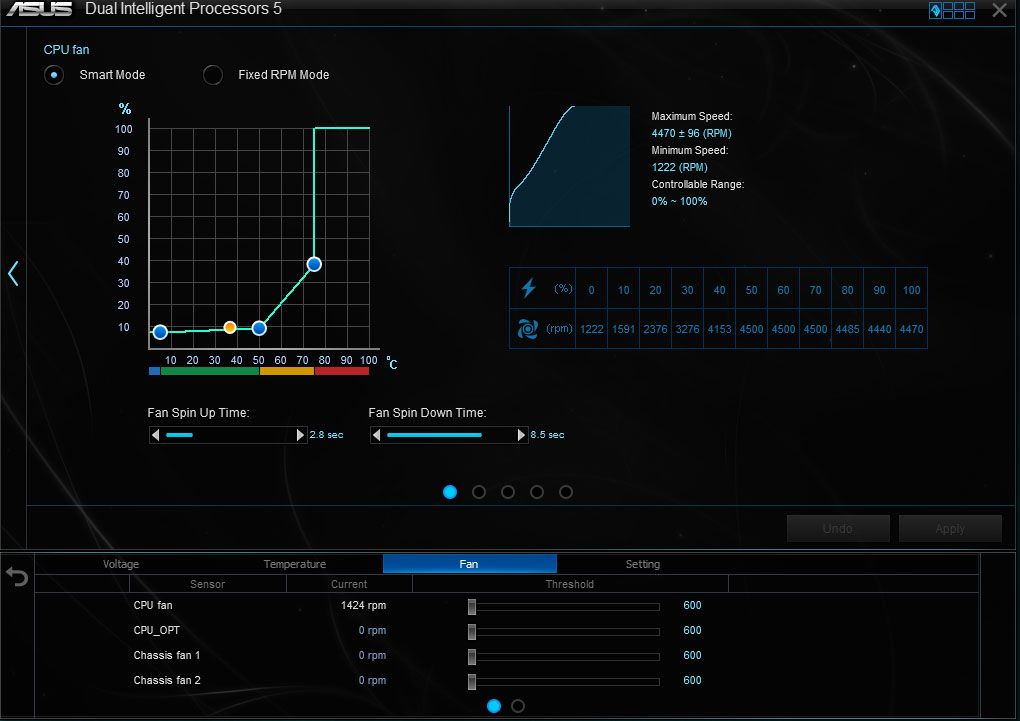Select the orange point on fan curve

tap(230, 327)
